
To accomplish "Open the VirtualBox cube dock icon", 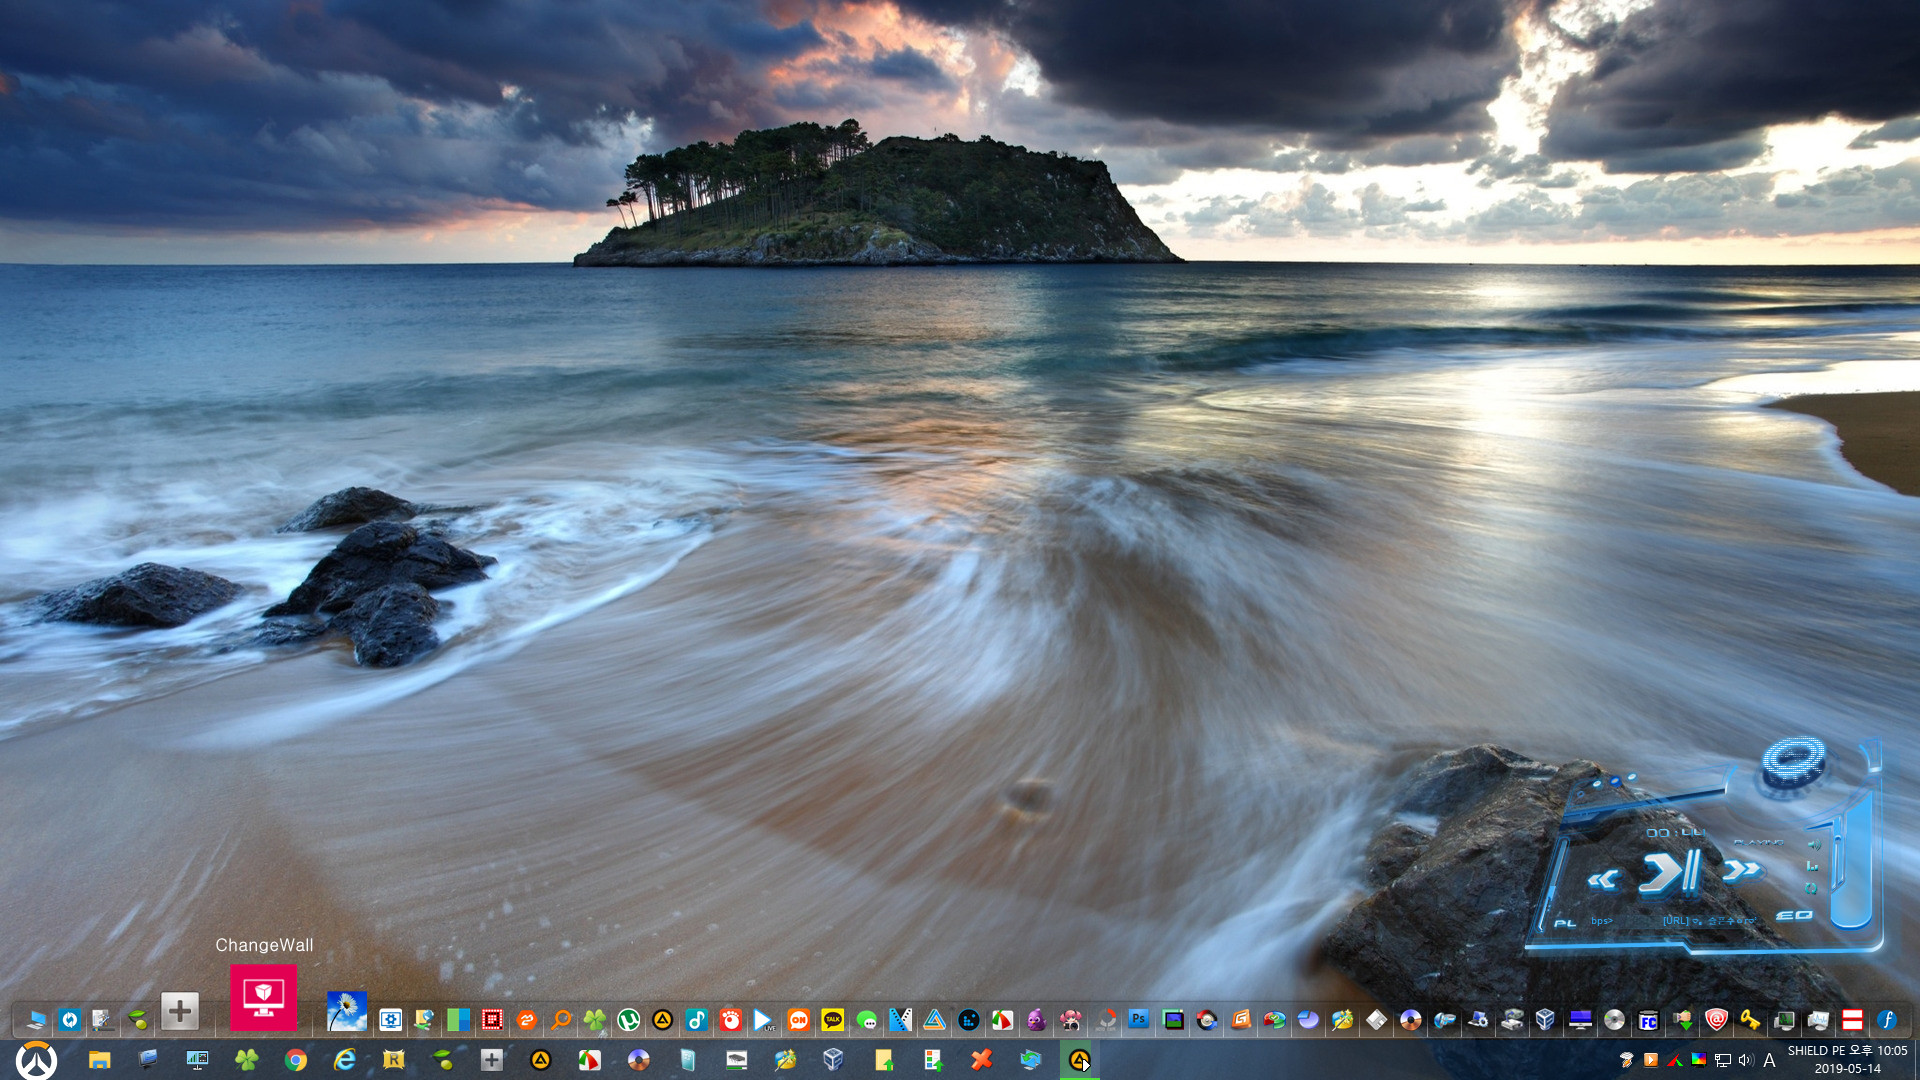I will [1545, 1020].
